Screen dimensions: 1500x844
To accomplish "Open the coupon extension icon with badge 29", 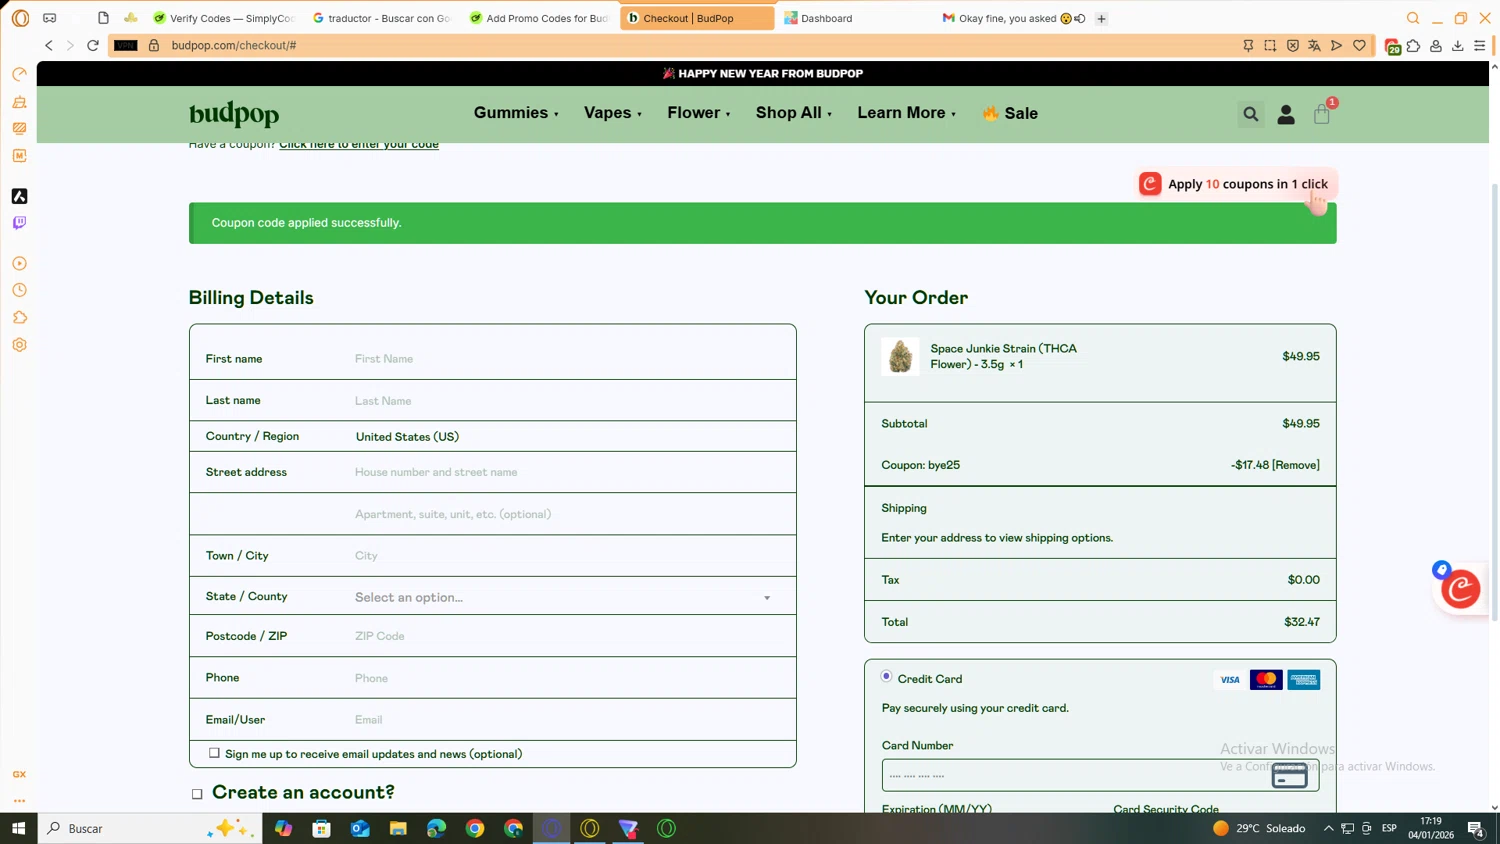I will pyautogui.click(x=1392, y=46).
